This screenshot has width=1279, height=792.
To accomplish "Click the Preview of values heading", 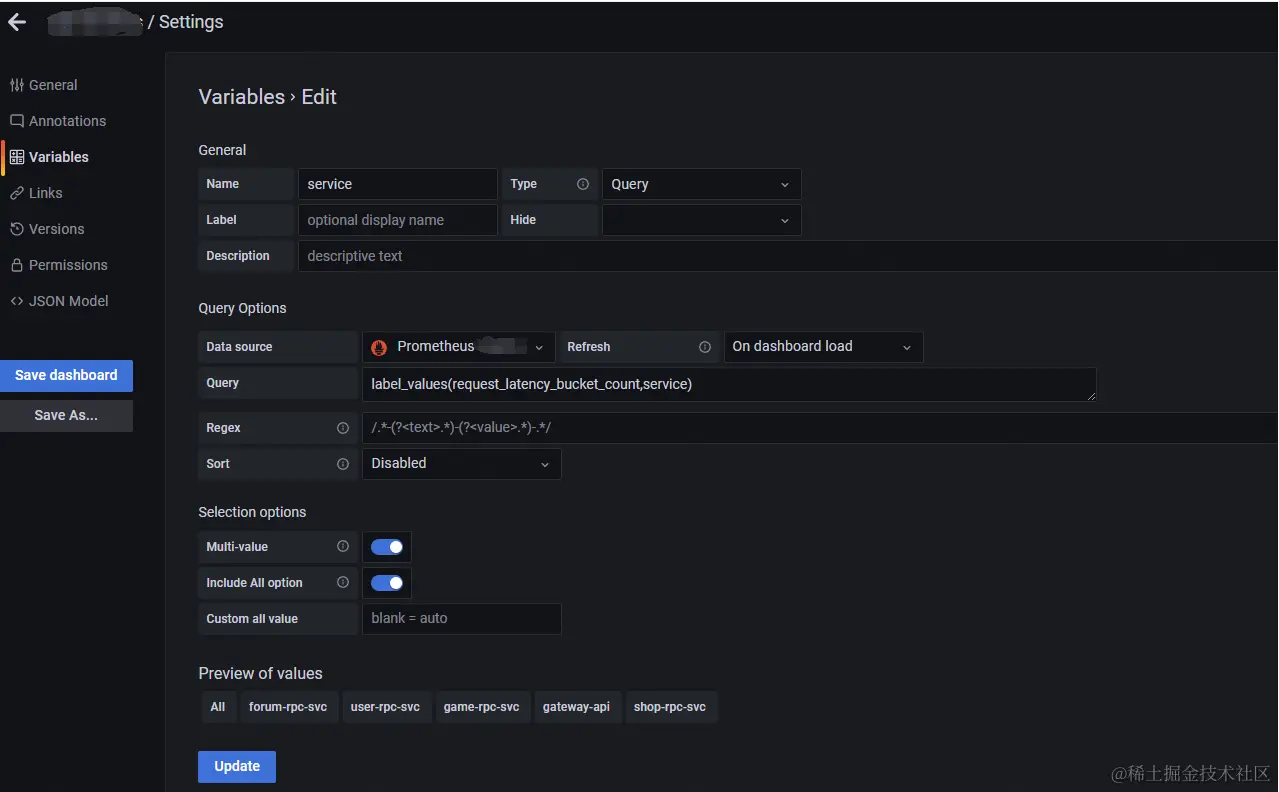I will (260, 673).
